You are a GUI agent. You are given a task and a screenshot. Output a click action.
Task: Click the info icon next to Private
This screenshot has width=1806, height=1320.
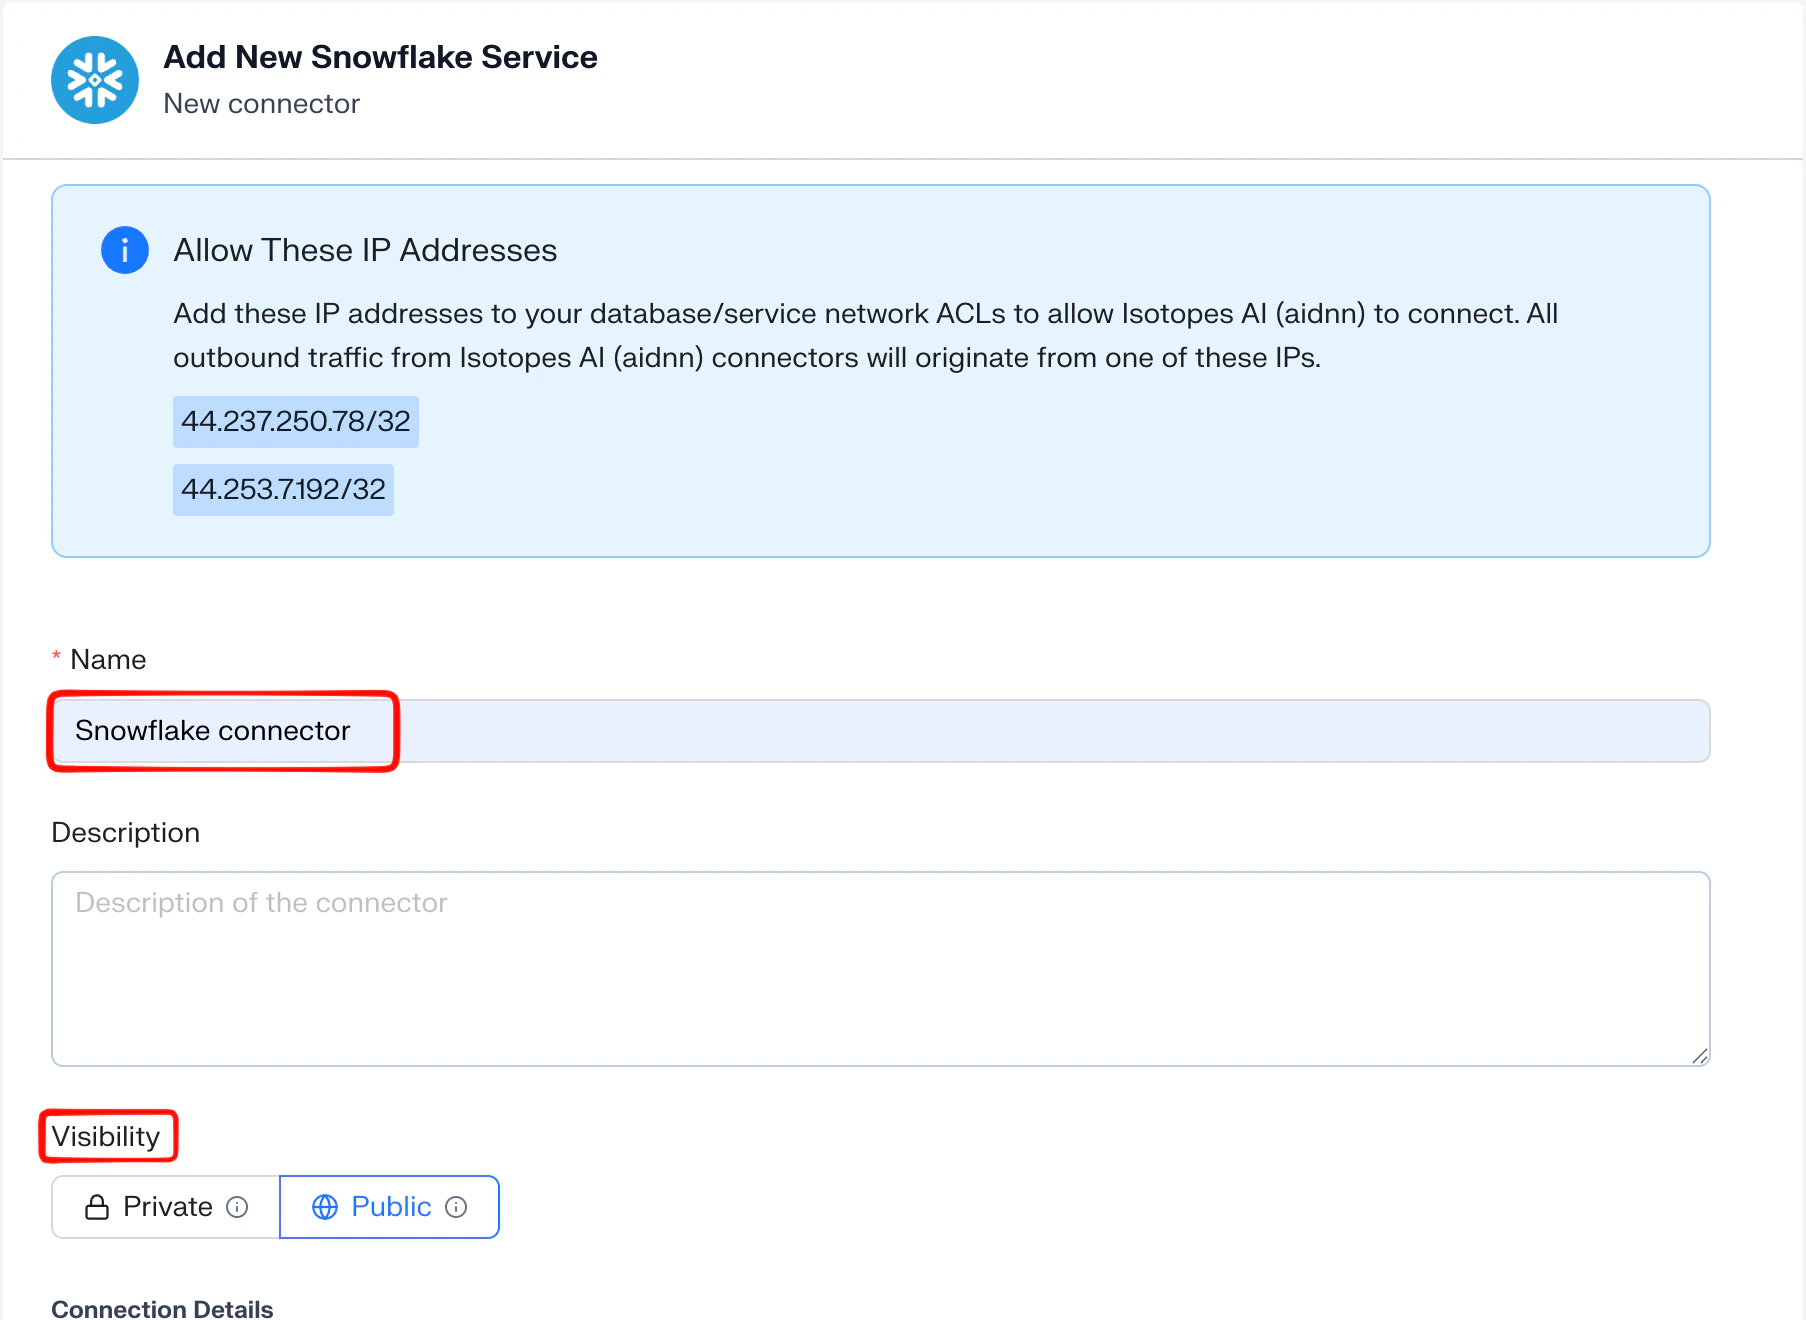(x=237, y=1207)
